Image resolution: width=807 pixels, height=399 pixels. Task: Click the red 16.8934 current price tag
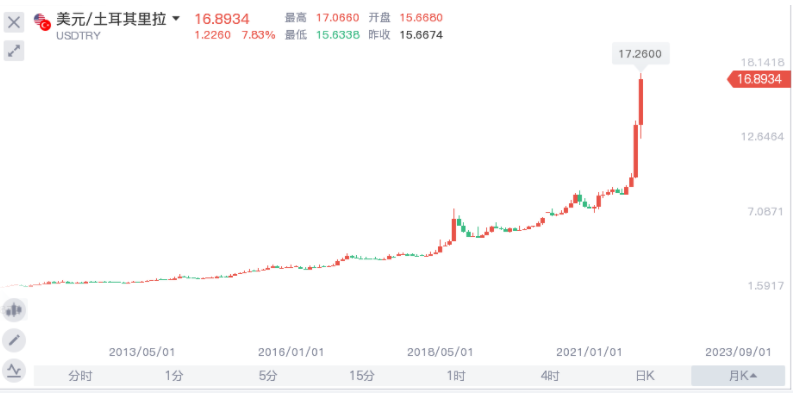759,79
